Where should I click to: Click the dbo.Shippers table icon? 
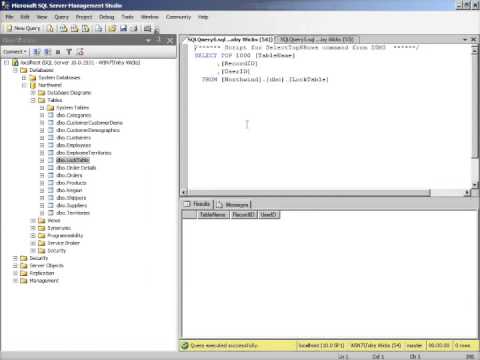51,198
